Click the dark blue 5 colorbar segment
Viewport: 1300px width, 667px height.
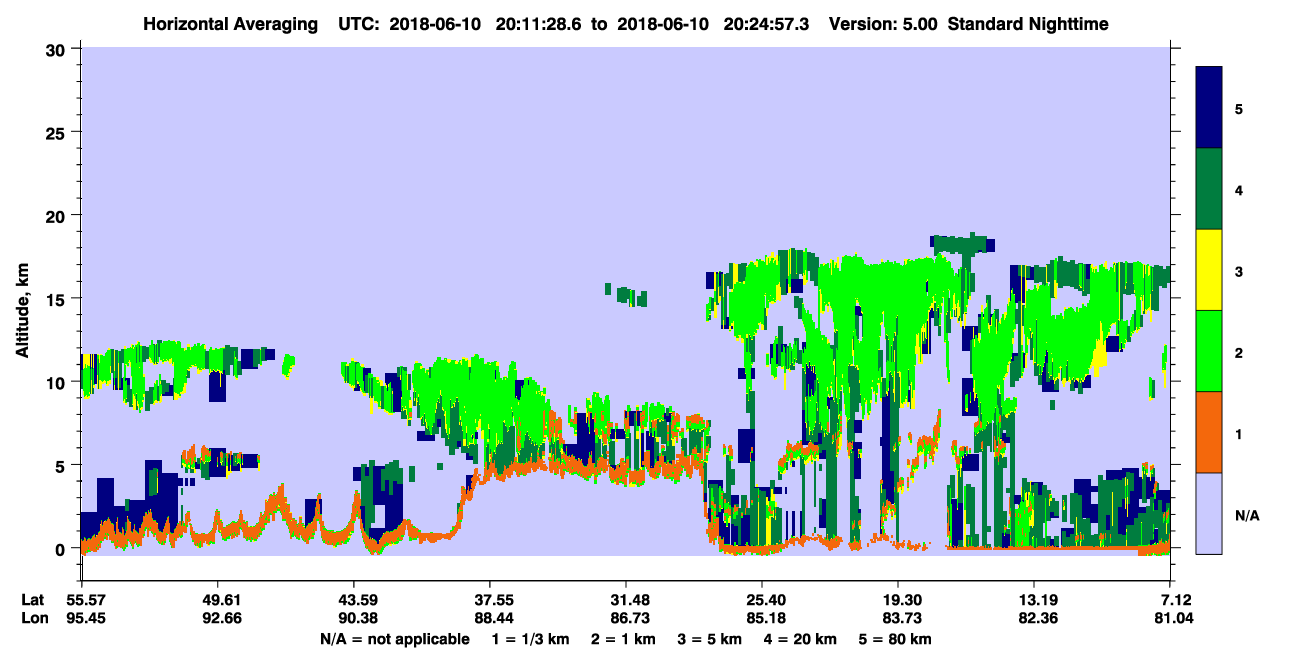pos(1209,108)
